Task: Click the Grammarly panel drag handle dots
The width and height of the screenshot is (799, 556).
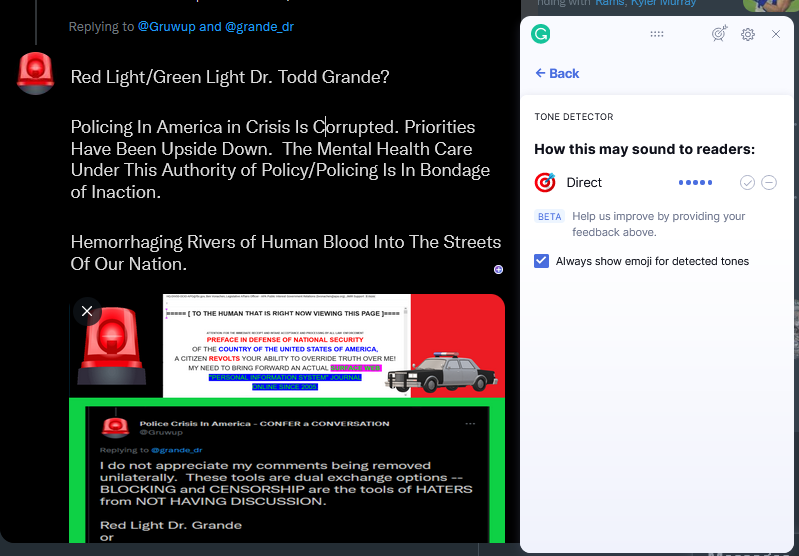Action: click(x=657, y=34)
